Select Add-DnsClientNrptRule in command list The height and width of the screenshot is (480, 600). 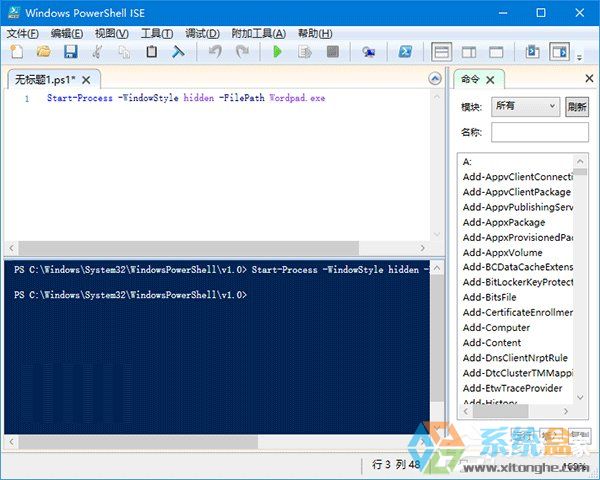pyautogui.click(x=515, y=358)
